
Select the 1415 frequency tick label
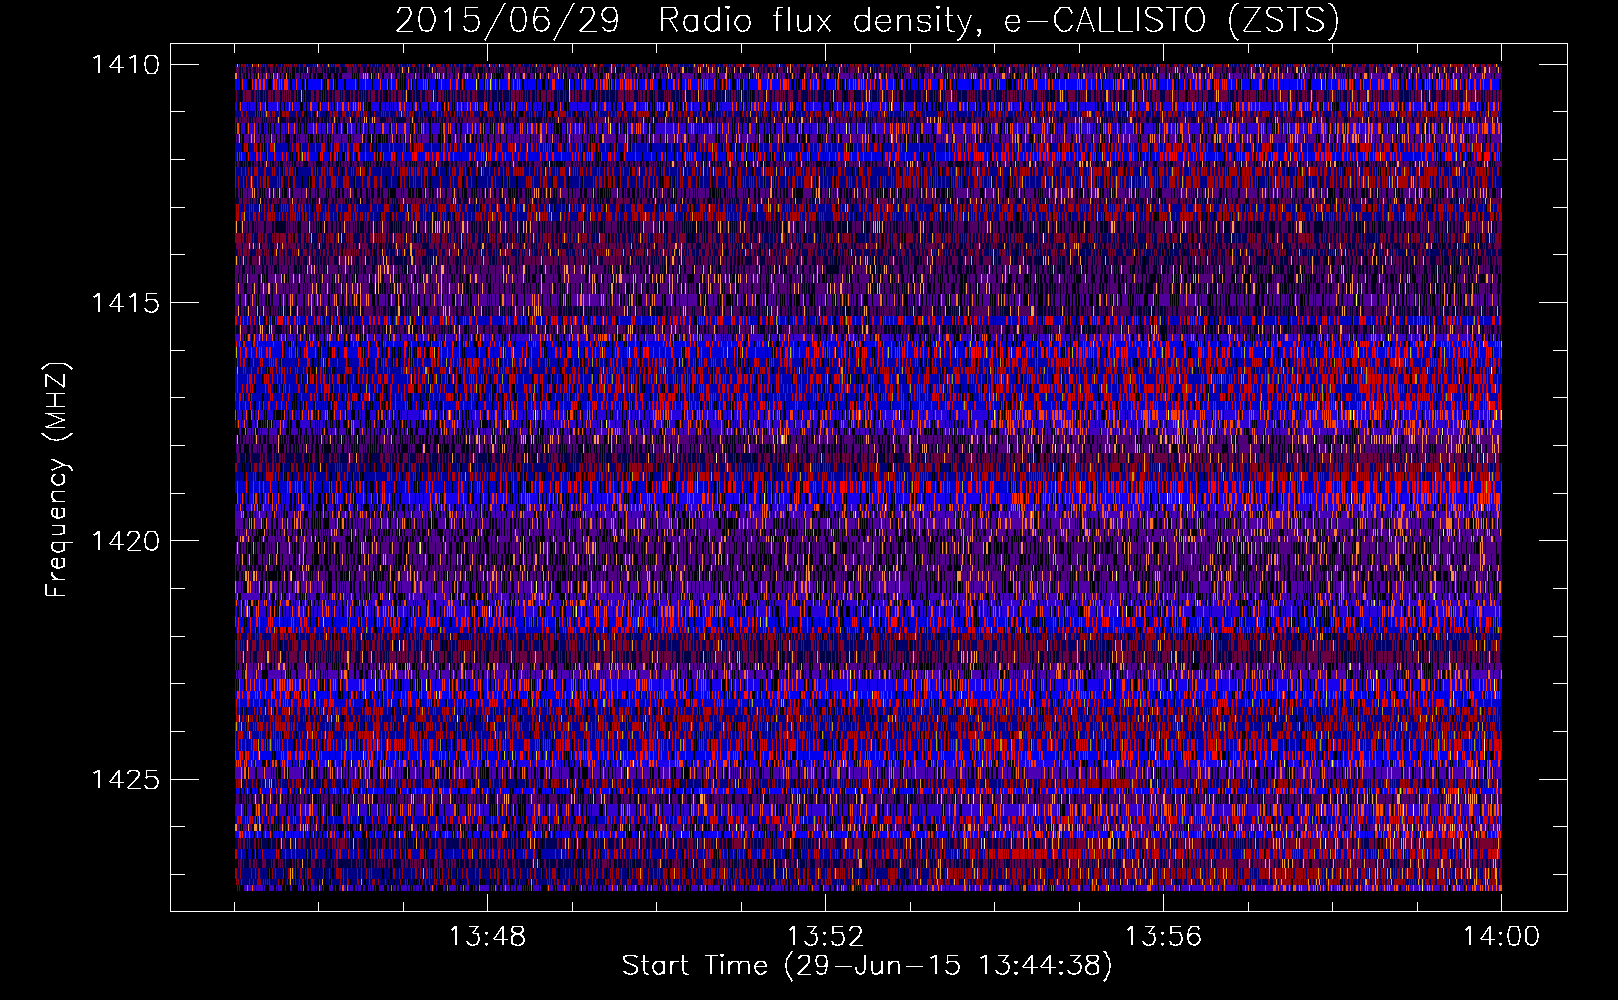[x=125, y=303]
